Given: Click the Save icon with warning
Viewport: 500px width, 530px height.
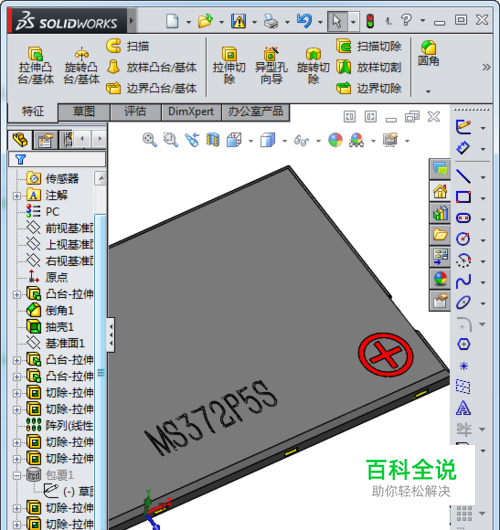Looking at the screenshot, I should [x=239, y=21].
